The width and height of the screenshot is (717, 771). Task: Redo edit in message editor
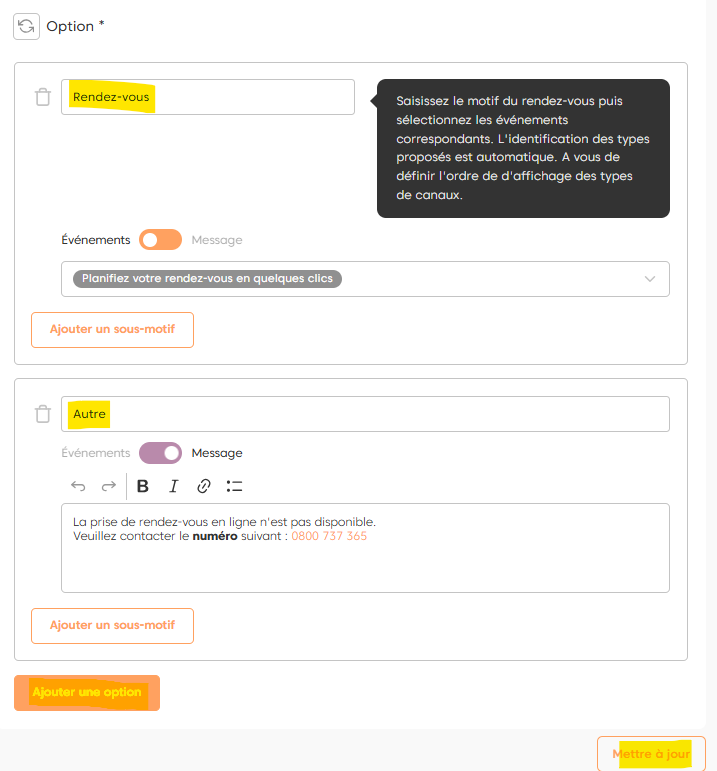coord(108,486)
